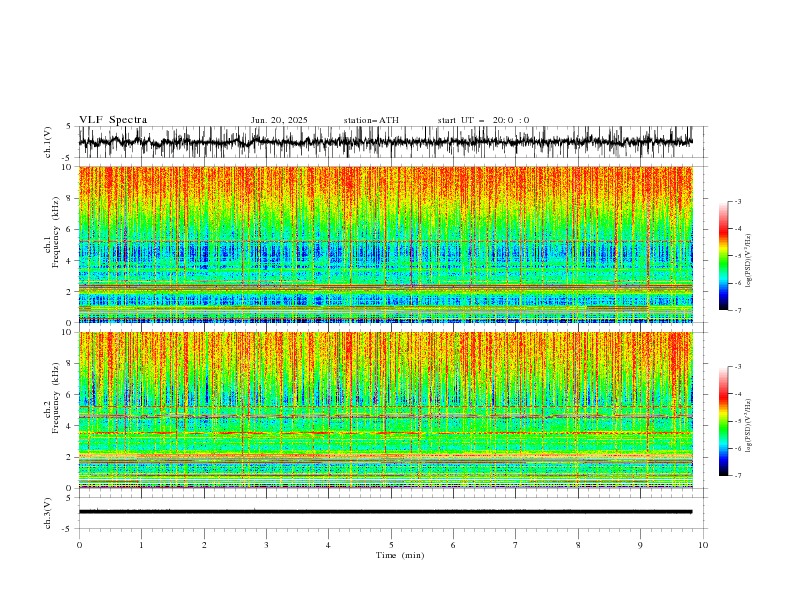Click the "6" kHz tick of ch.2 frequency axis
The width and height of the screenshot is (792, 612).
coord(70,395)
